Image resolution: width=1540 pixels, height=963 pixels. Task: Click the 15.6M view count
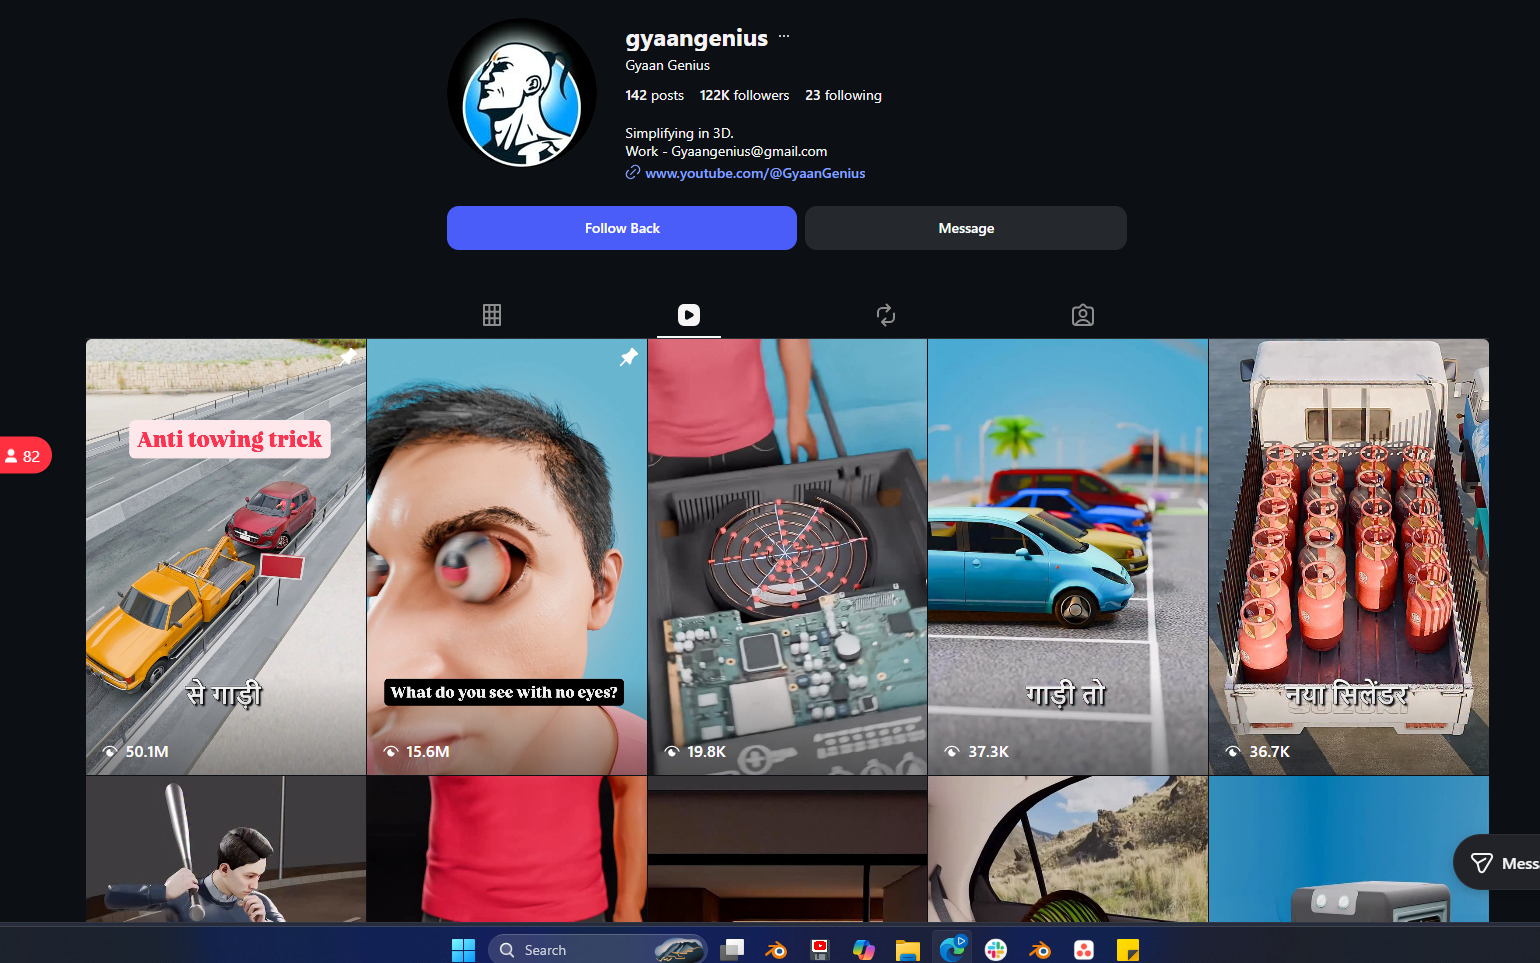point(428,751)
